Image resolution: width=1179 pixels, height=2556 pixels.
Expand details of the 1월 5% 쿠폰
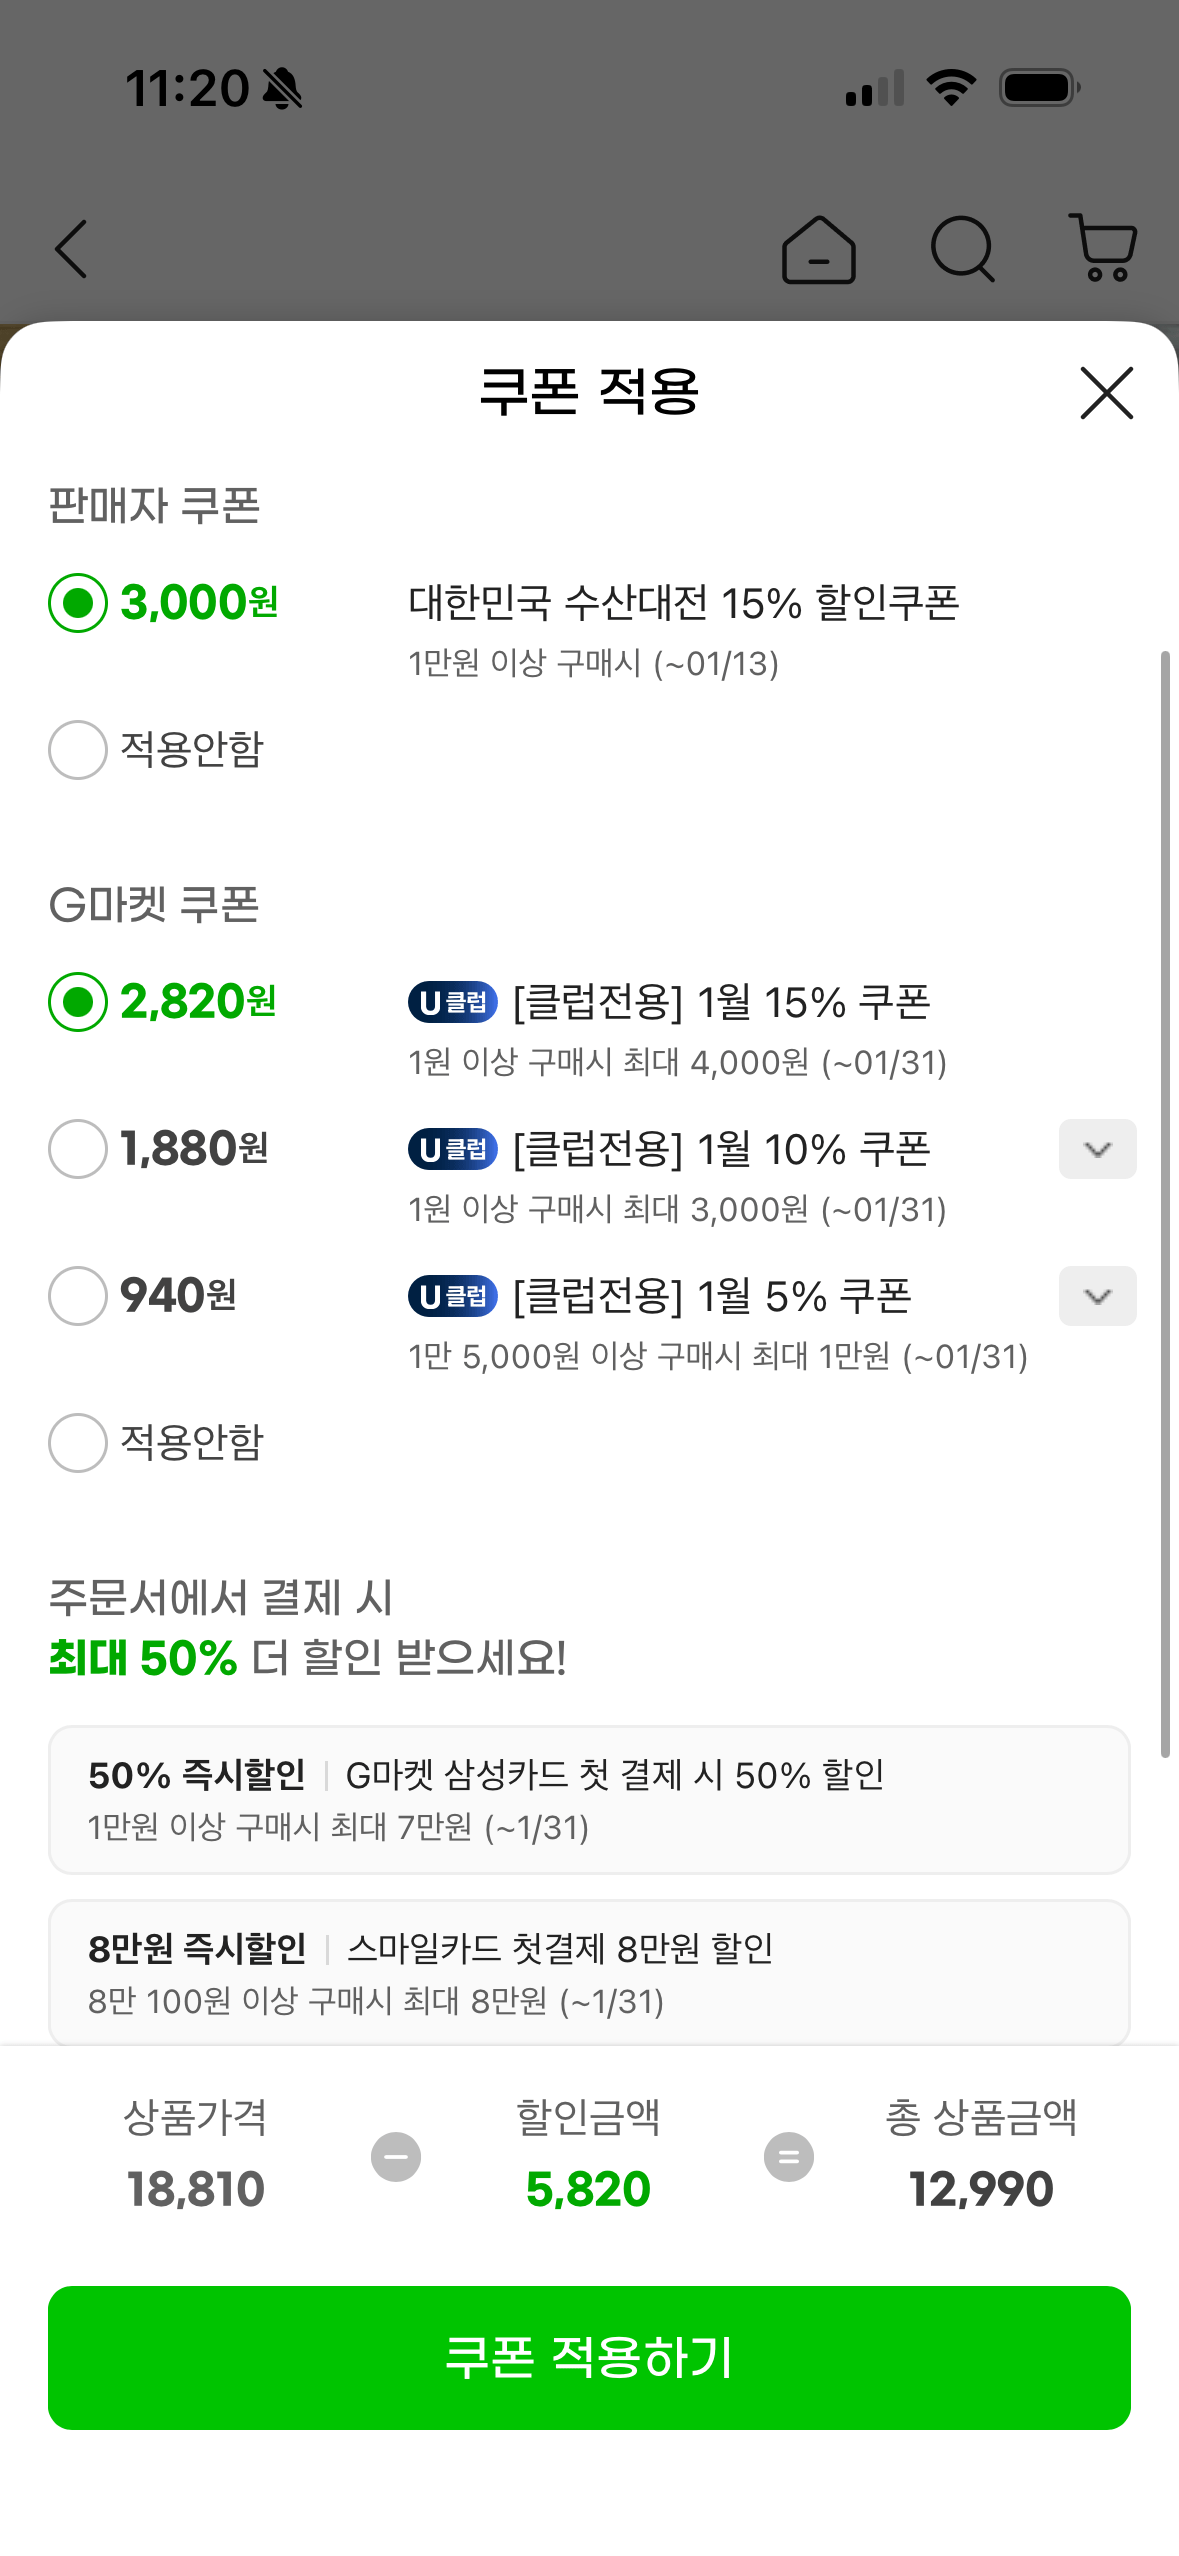click(1097, 1296)
